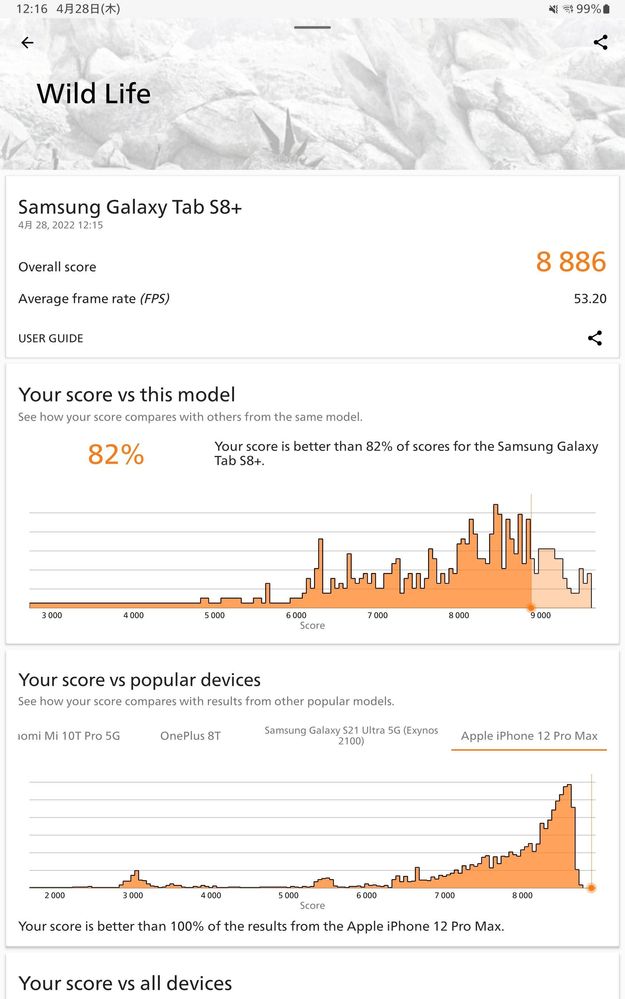
Task: Tap the orange score marker on model histogram
Action: click(x=531, y=607)
